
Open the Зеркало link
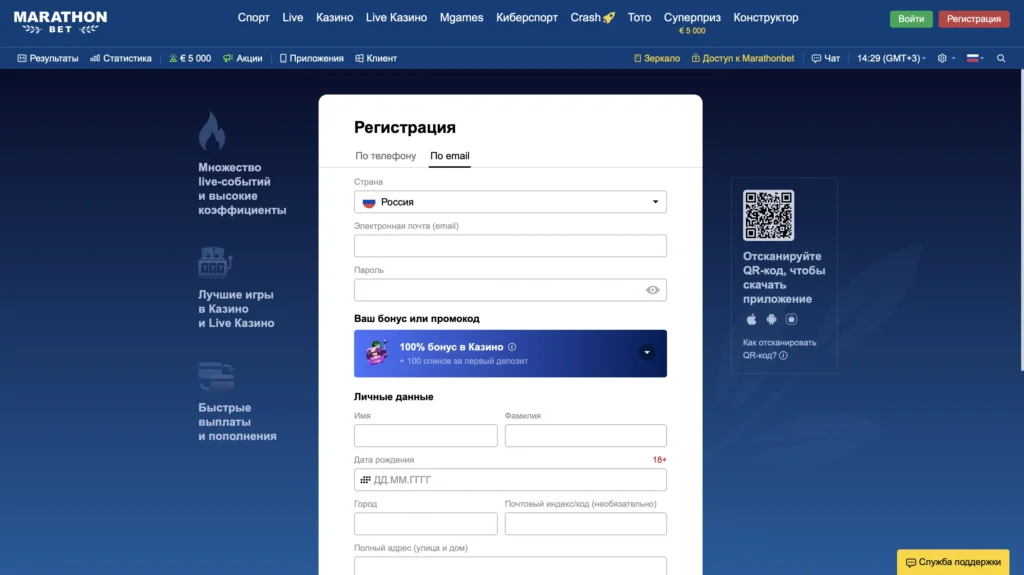(x=657, y=58)
